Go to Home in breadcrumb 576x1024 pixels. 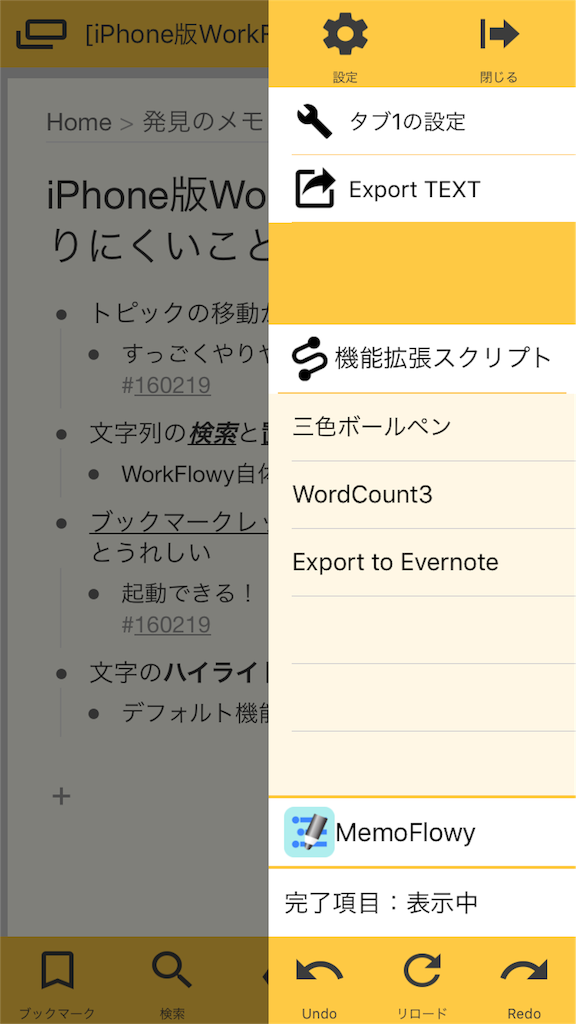coord(79,122)
